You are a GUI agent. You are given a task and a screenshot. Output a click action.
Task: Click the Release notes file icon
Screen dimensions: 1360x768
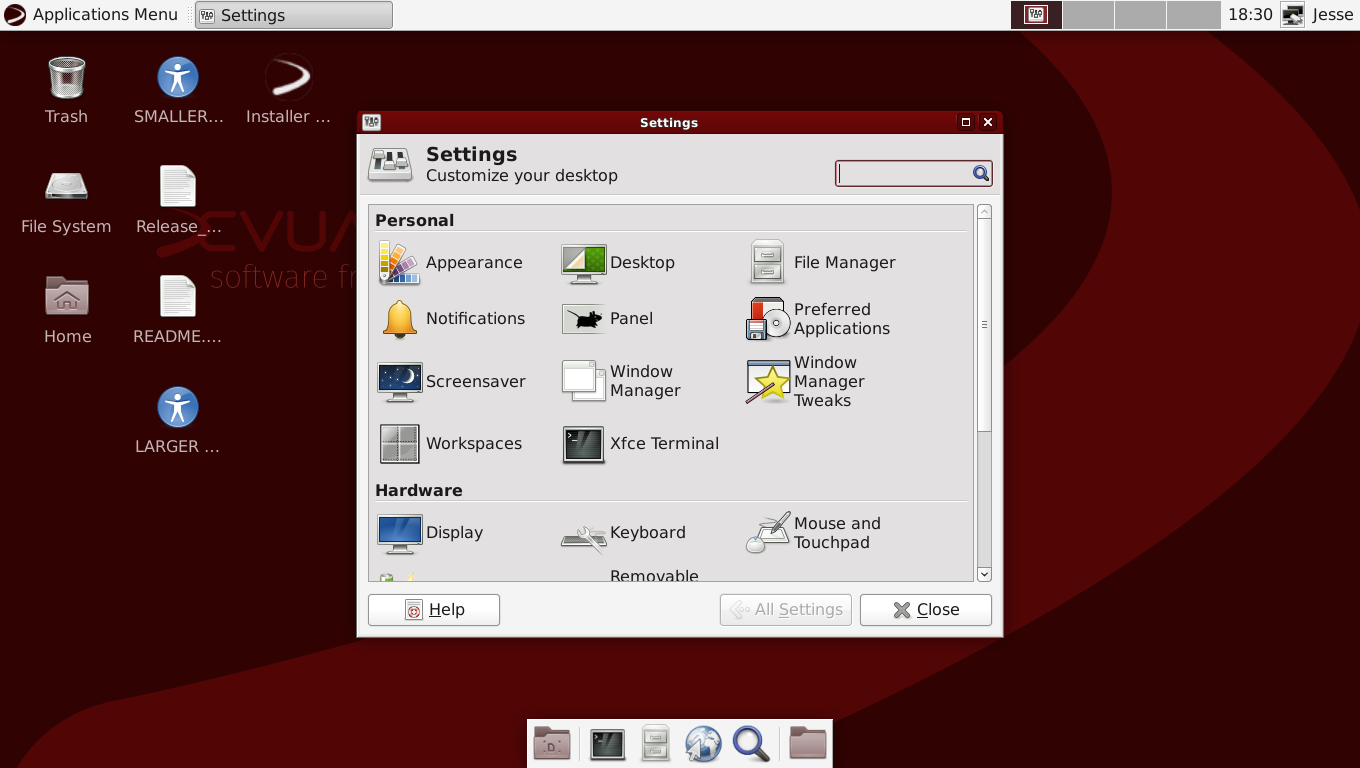point(178,187)
